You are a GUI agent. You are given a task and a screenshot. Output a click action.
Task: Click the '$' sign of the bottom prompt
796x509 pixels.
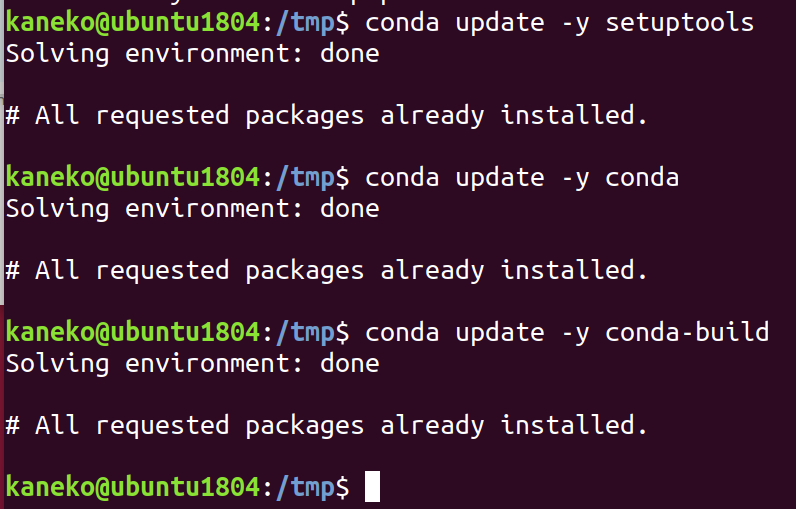pos(342,487)
